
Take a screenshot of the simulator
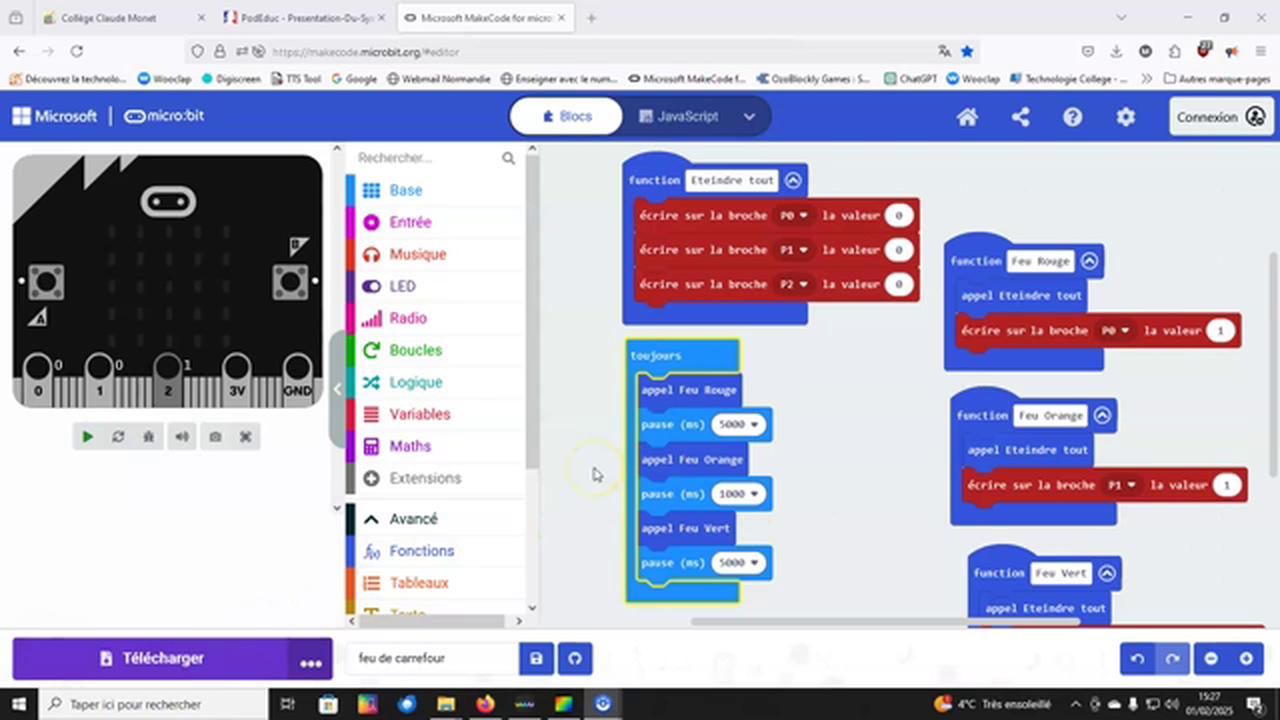point(214,436)
